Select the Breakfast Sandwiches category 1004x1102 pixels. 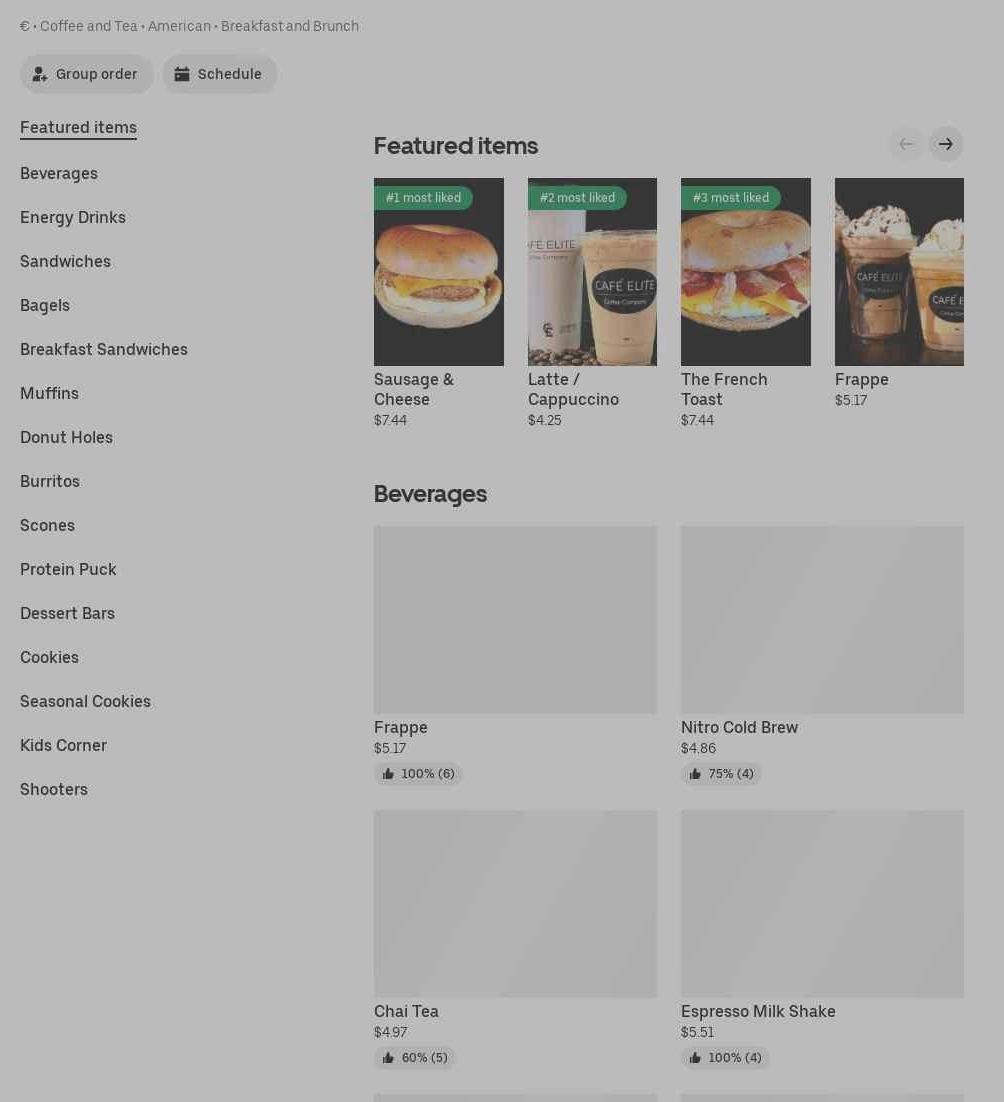point(104,349)
